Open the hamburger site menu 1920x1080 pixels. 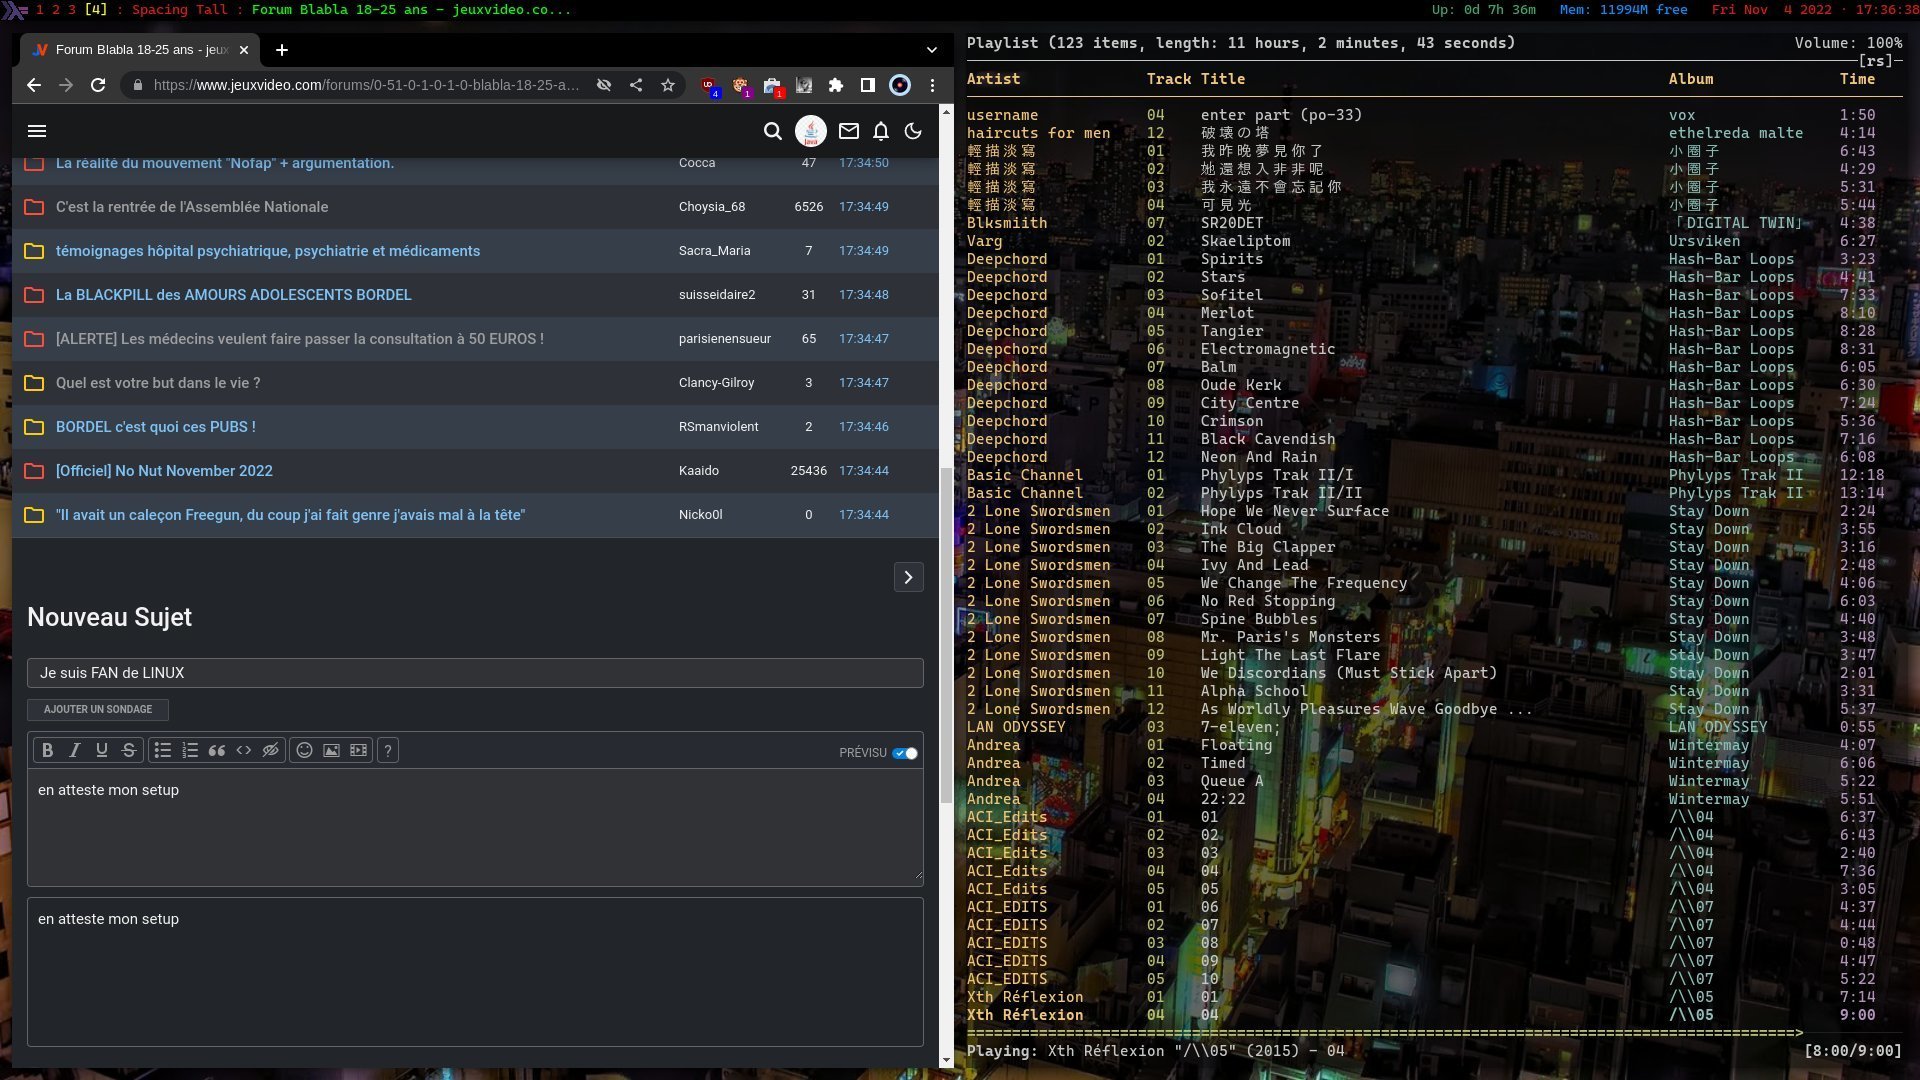(37, 131)
